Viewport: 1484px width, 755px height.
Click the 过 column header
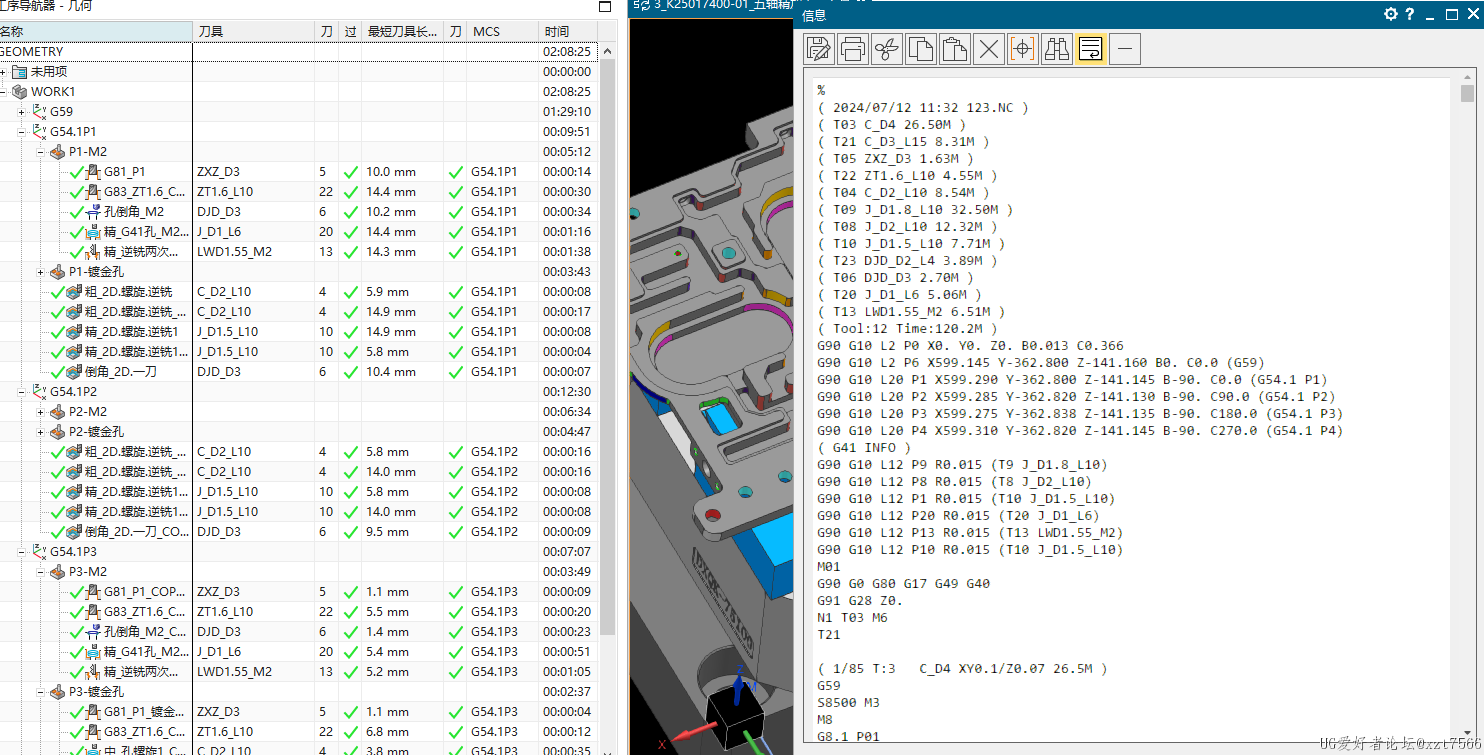point(350,32)
